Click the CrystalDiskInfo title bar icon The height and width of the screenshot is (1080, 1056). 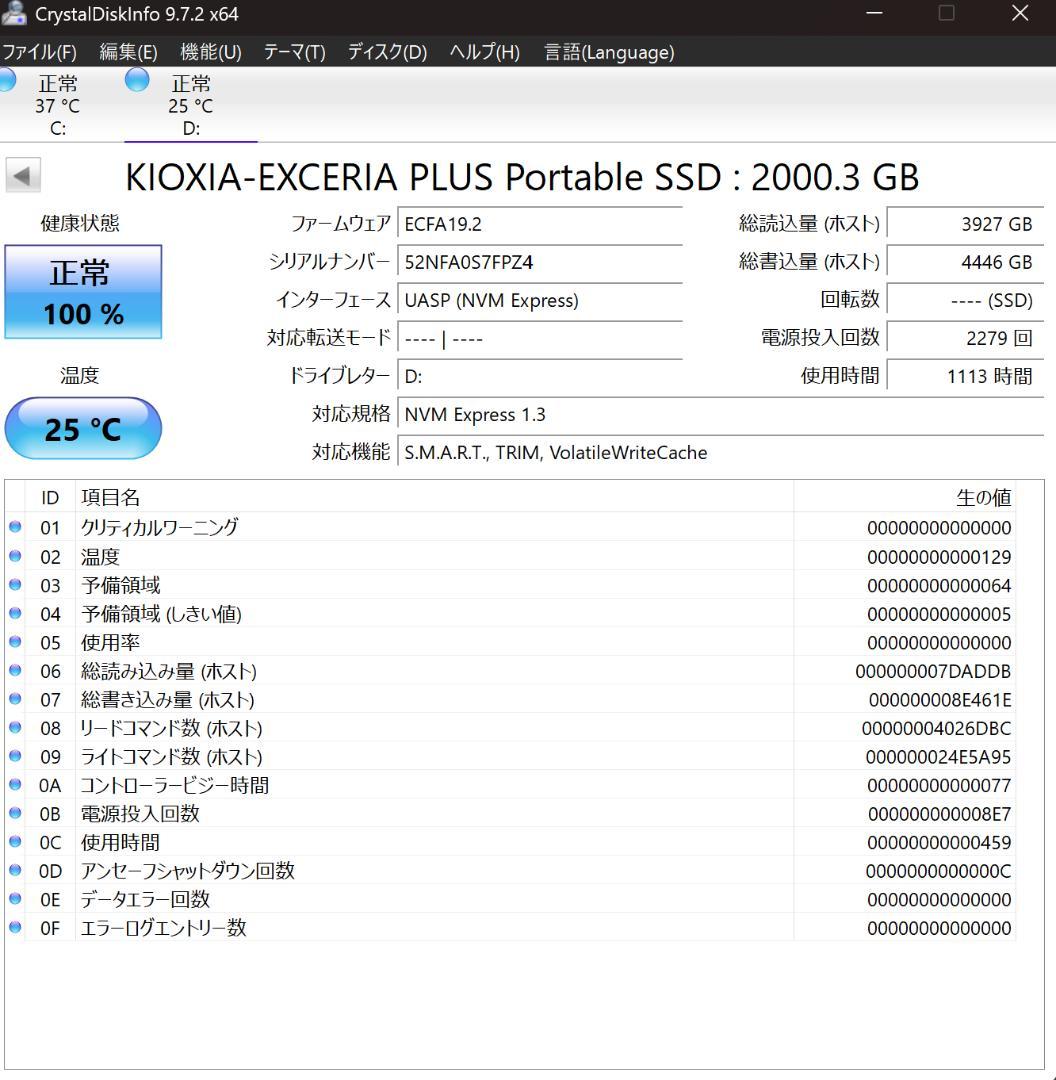[x=14, y=14]
